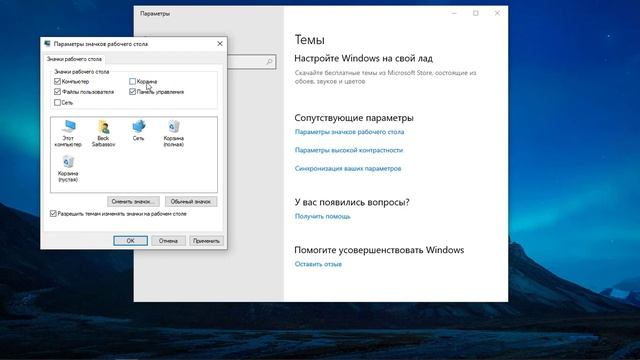Click the Получить помощь link
Screen dimensions: 640x360
(322, 216)
